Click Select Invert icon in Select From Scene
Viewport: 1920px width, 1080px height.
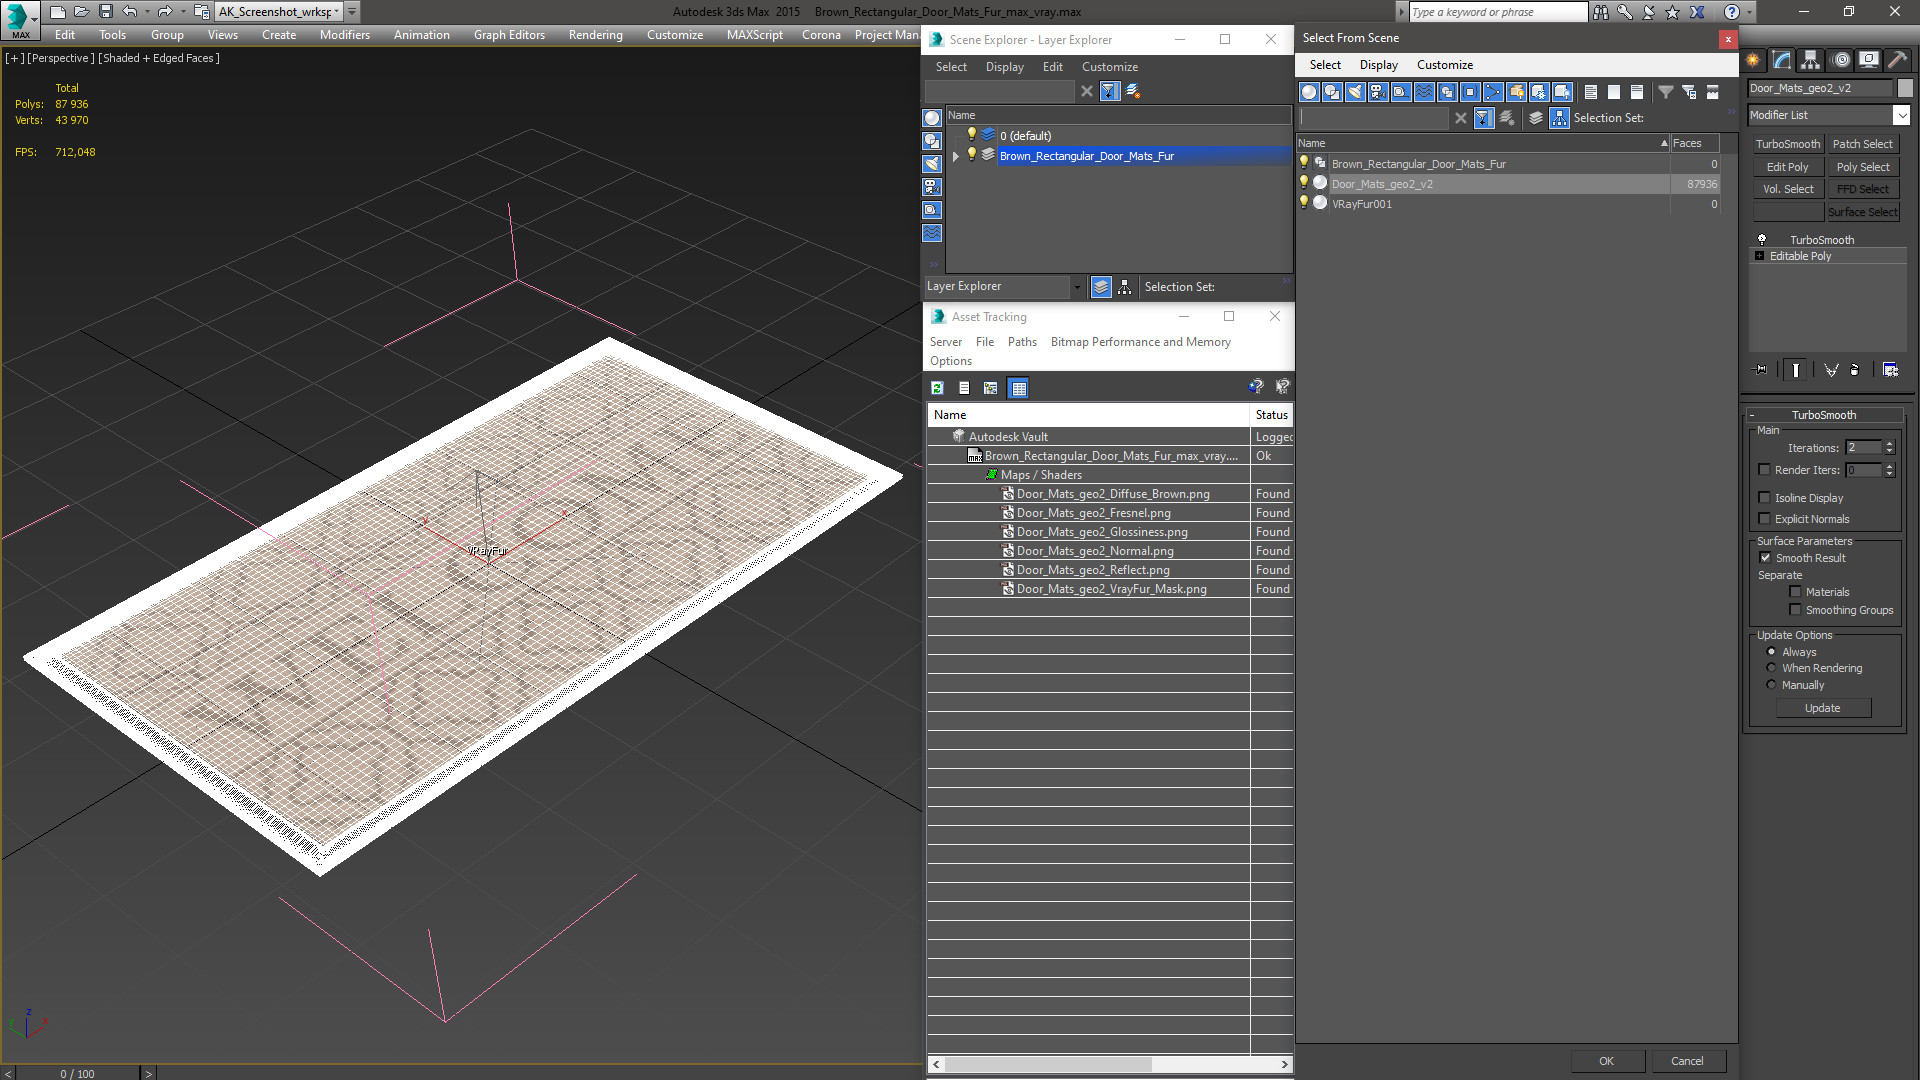click(1637, 92)
